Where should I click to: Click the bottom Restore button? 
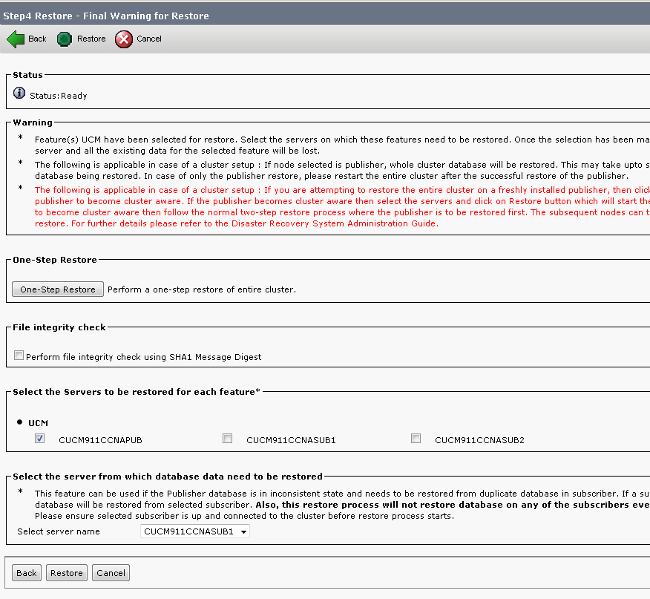tap(67, 573)
